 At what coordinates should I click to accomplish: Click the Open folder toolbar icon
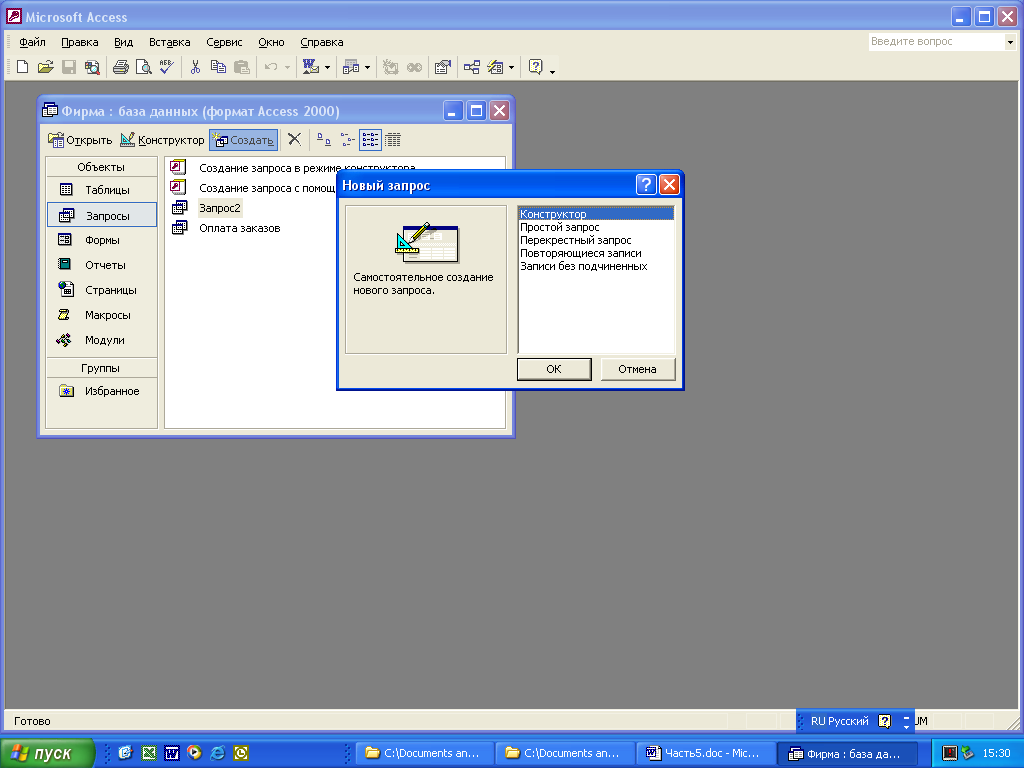coord(46,67)
